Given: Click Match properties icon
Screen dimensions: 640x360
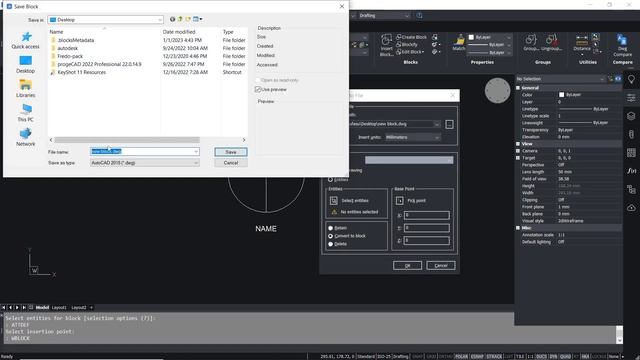Looking at the screenshot, I should (459, 43).
